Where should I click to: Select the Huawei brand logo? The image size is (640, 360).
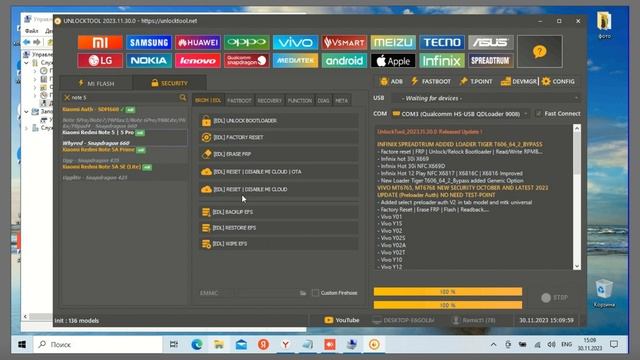tap(198, 42)
